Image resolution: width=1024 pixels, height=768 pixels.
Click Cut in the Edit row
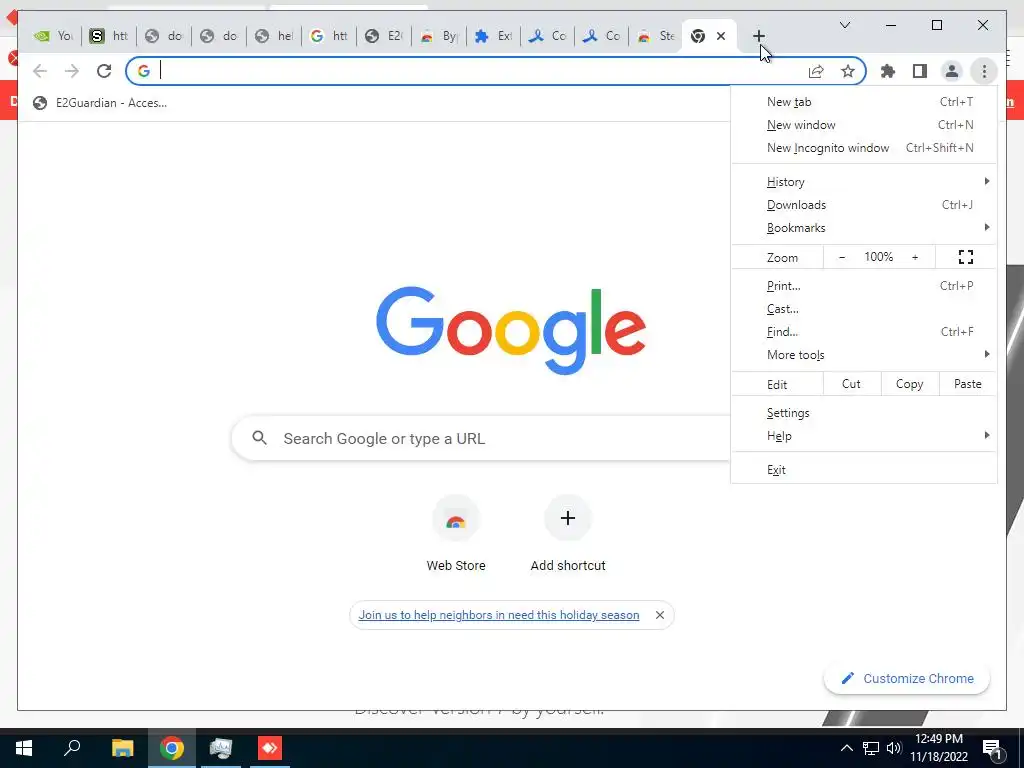tap(851, 384)
